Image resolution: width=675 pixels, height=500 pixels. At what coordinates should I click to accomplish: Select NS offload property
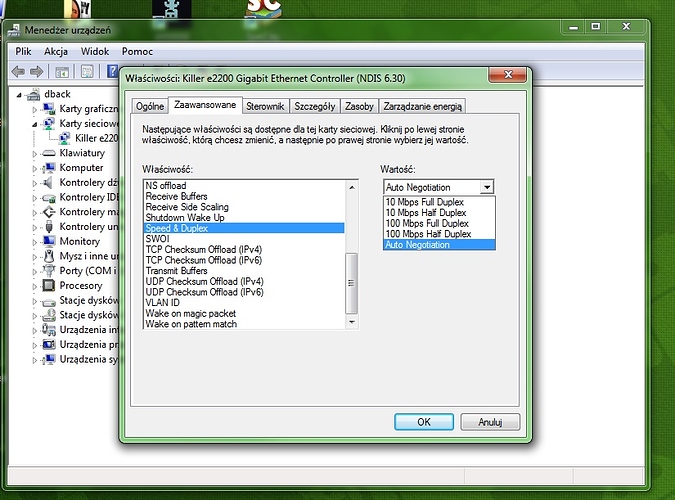pyautogui.click(x=244, y=186)
